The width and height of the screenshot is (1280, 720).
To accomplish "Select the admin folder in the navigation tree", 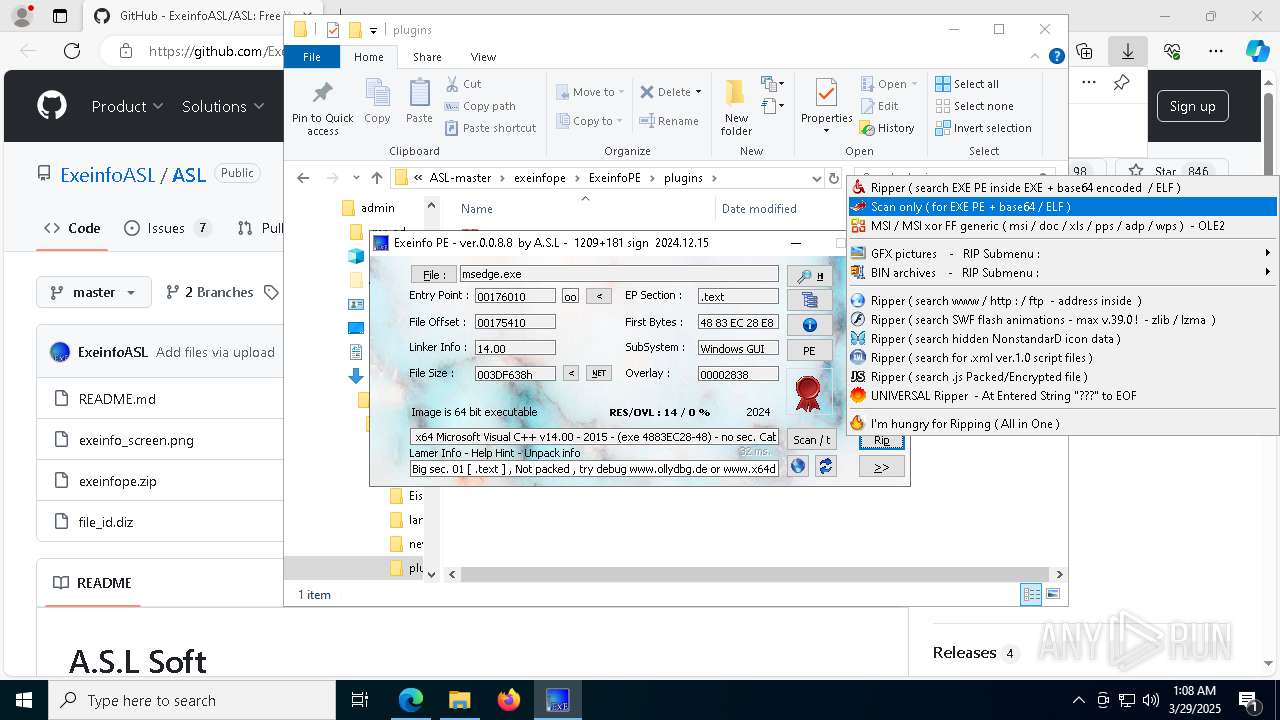I will pyautogui.click(x=378, y=208).
